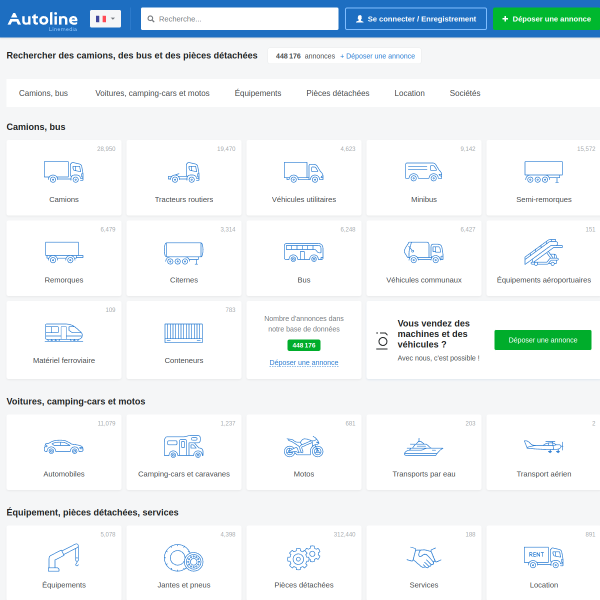Click header Déposer une annonce button
Screen dimensions: 600x600
point(546,19)
